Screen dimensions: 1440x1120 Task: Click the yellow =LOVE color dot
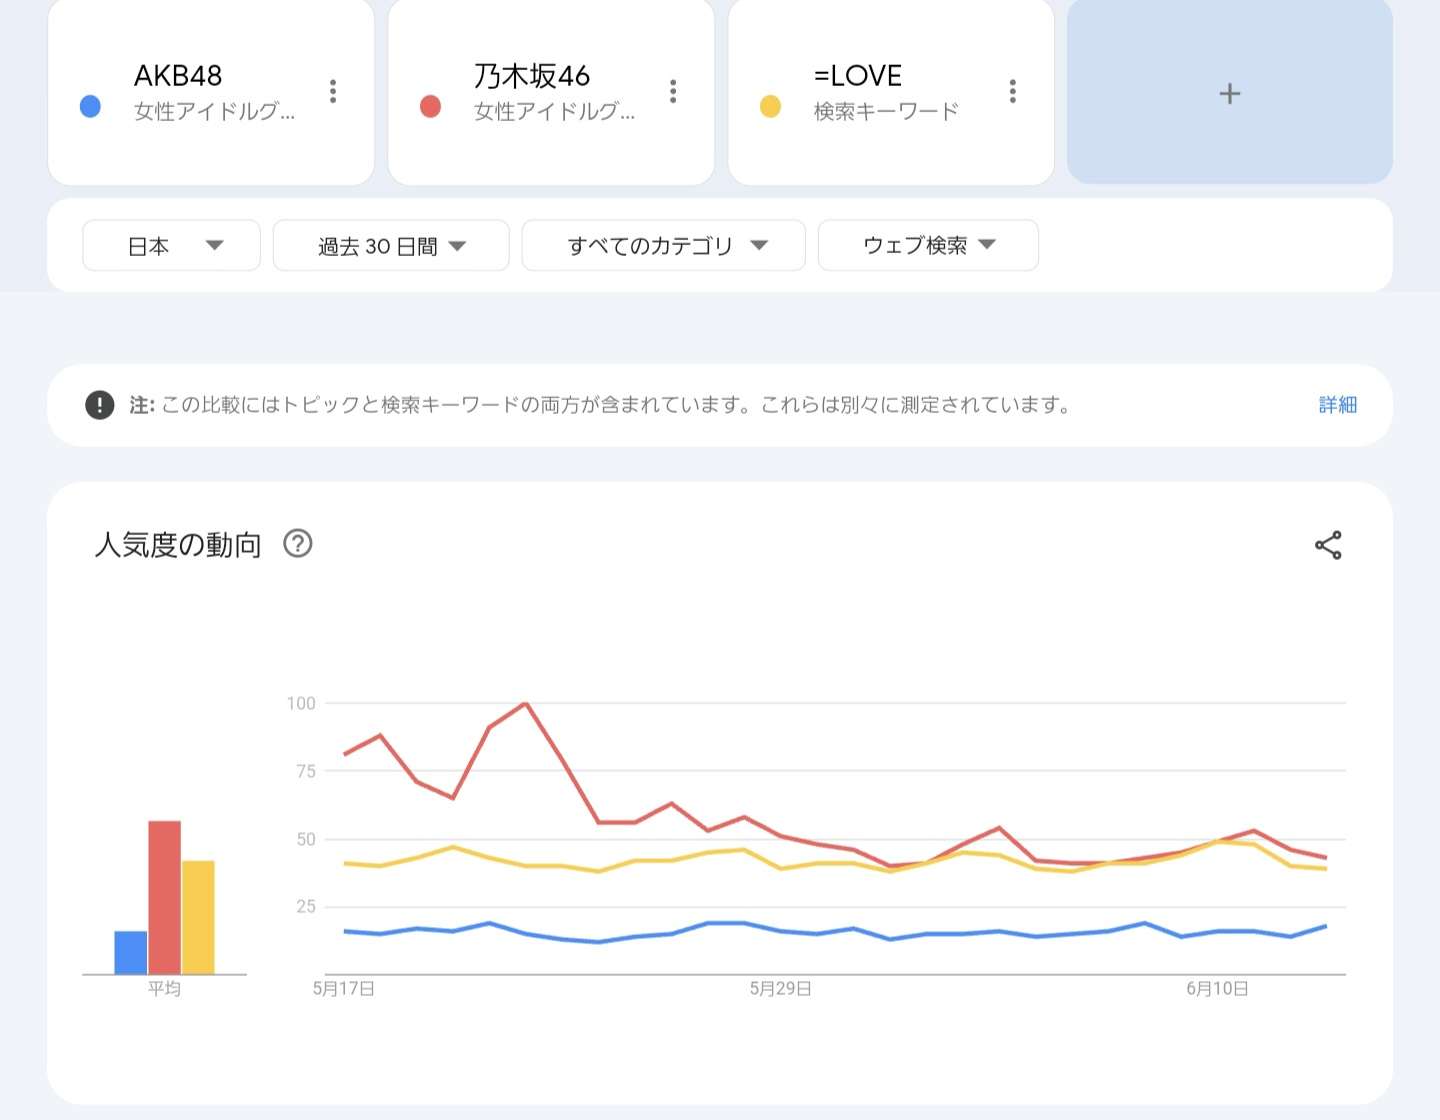770,107
